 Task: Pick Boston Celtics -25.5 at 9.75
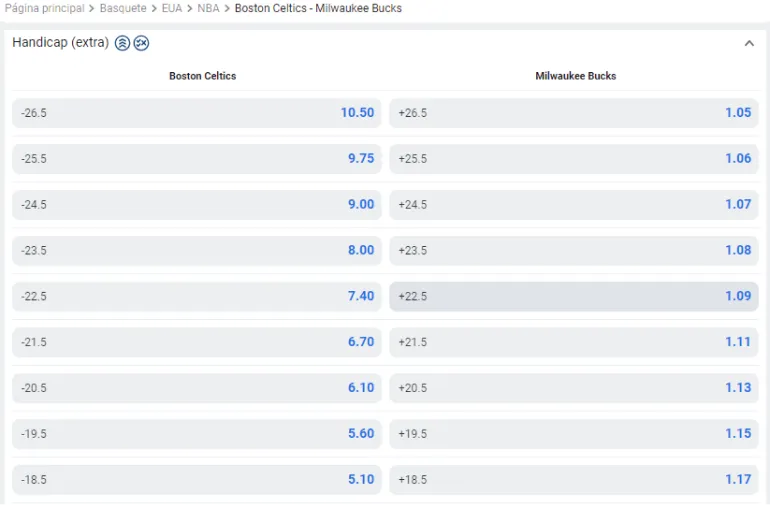(x=197, y=159)
